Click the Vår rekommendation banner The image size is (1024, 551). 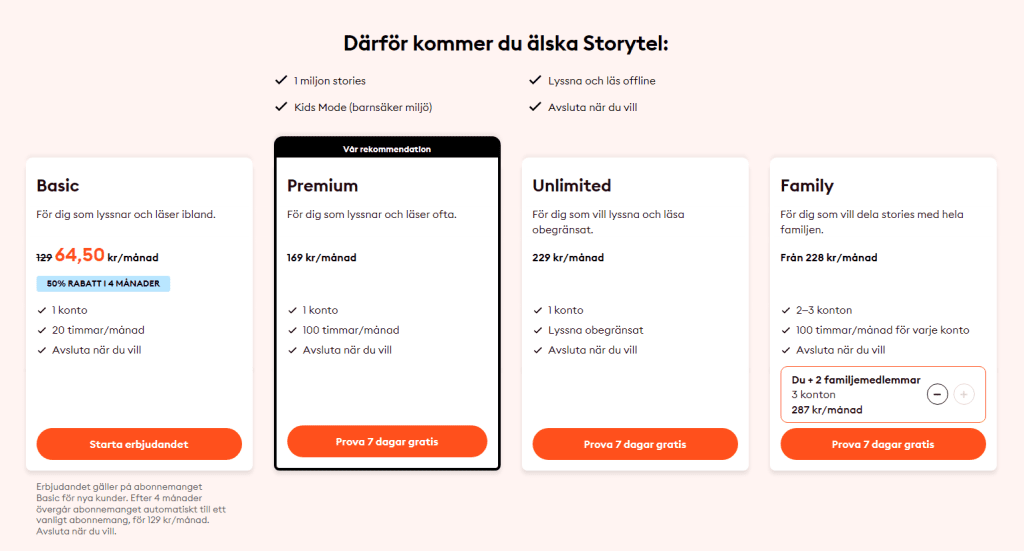click(x=387, y=148)
